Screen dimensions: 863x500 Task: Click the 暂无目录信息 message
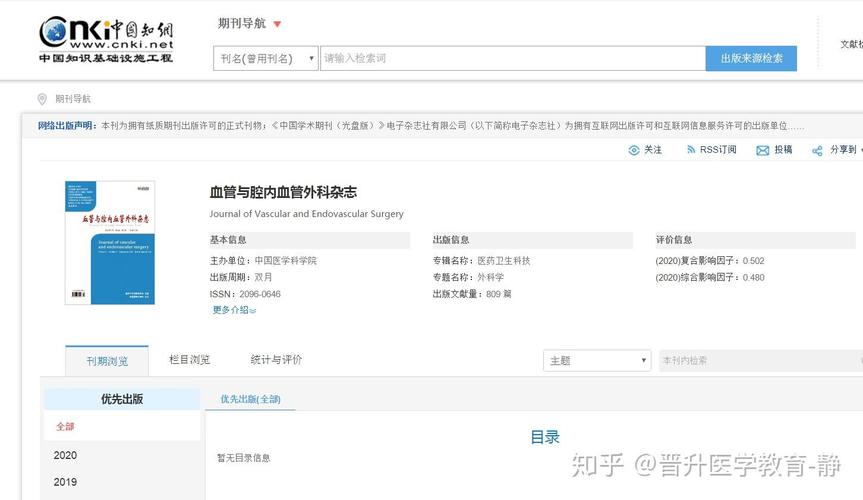coord(243,458)
